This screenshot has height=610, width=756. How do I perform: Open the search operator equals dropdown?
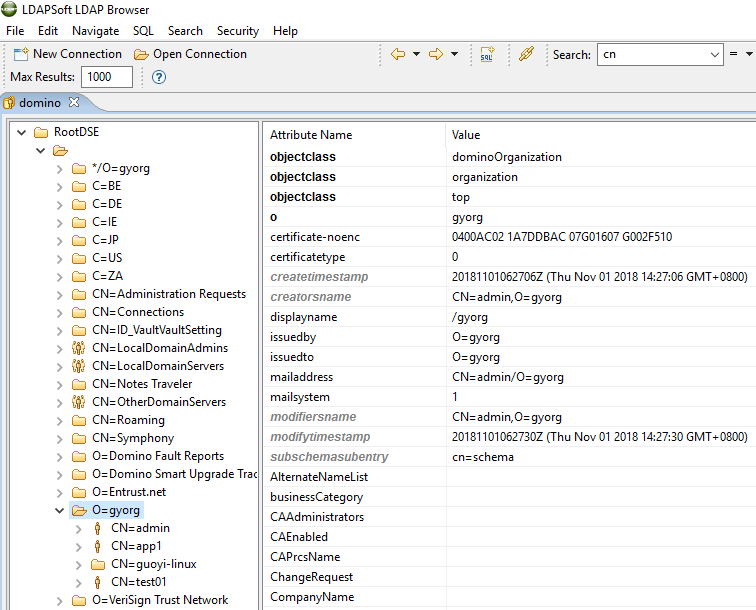(749, 54)
